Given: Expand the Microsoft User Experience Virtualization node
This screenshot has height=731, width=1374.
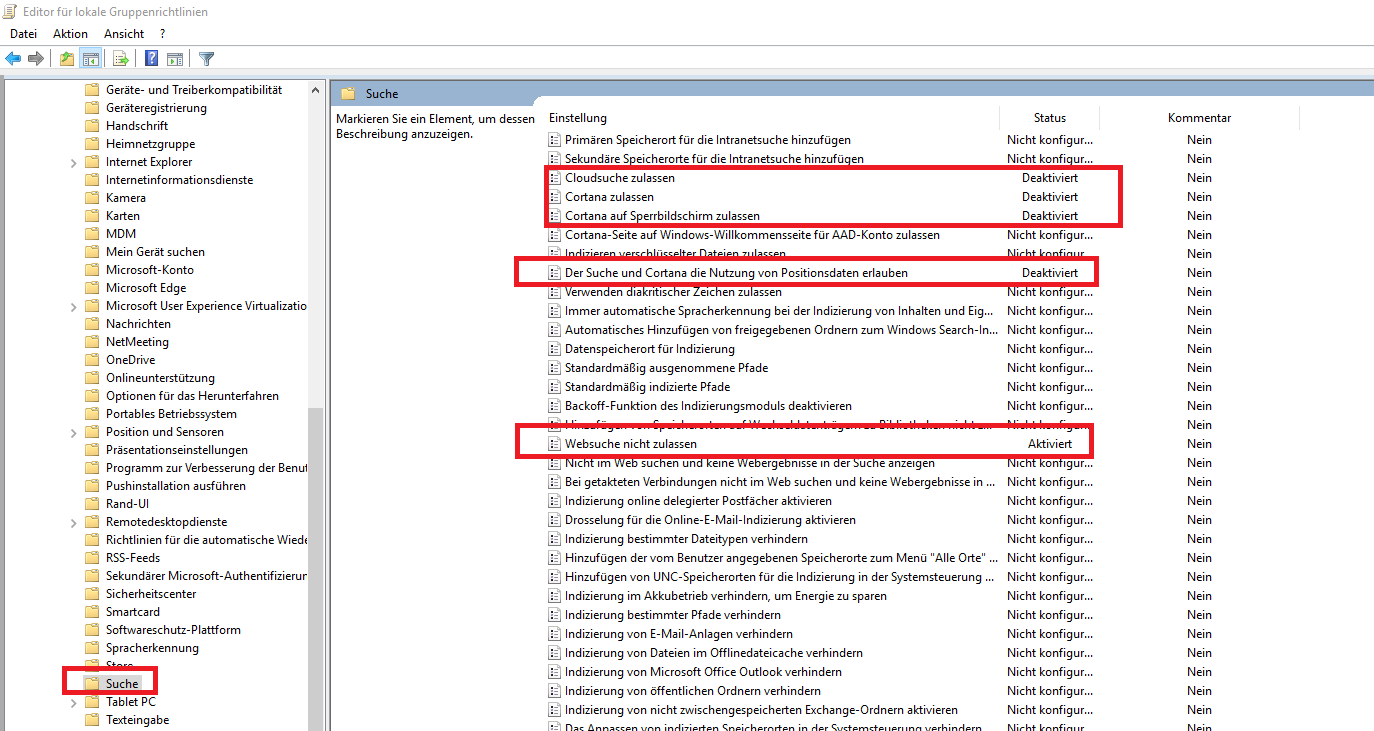Looking at the screenshot, I should coord(74,306).
